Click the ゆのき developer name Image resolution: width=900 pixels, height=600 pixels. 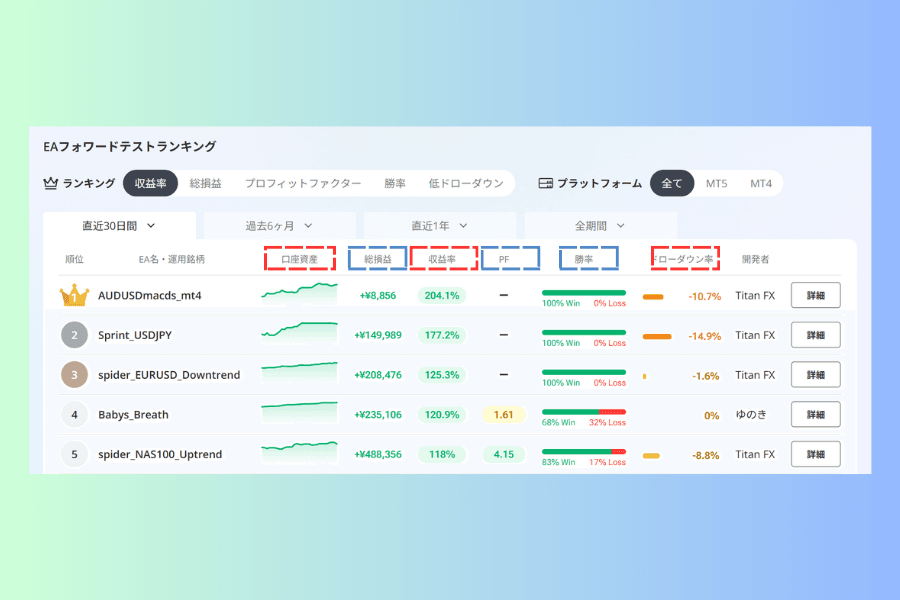[x=751, y=414]
